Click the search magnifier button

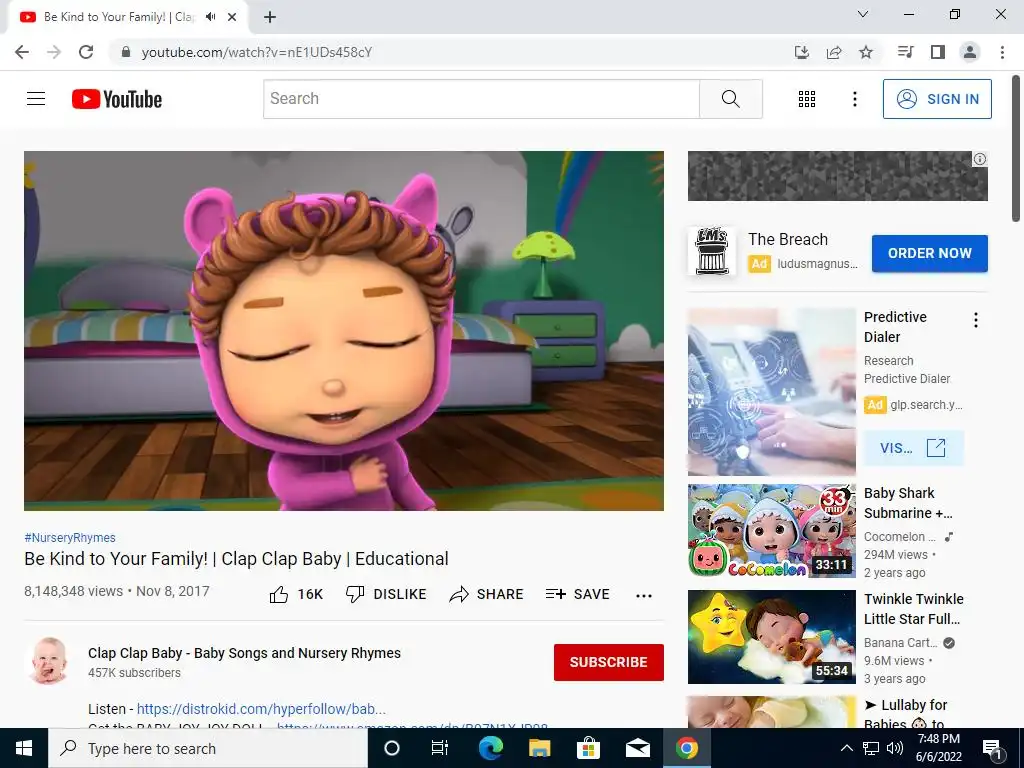(731, 99)
